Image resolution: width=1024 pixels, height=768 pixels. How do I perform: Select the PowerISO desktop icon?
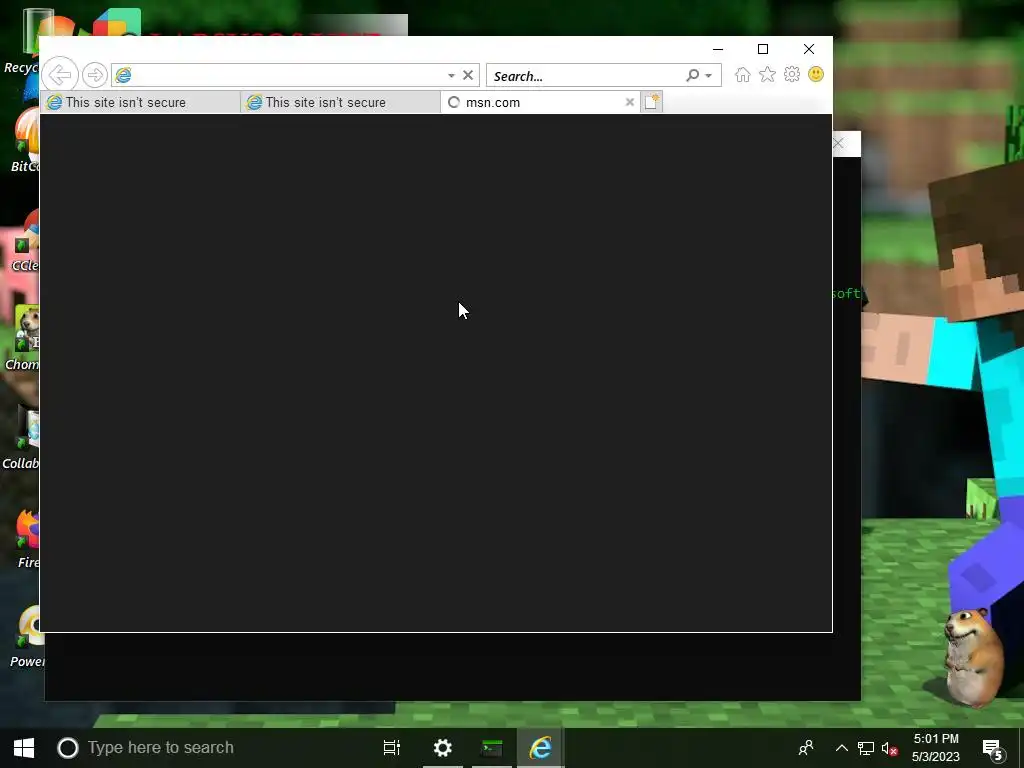pos(26,637)
